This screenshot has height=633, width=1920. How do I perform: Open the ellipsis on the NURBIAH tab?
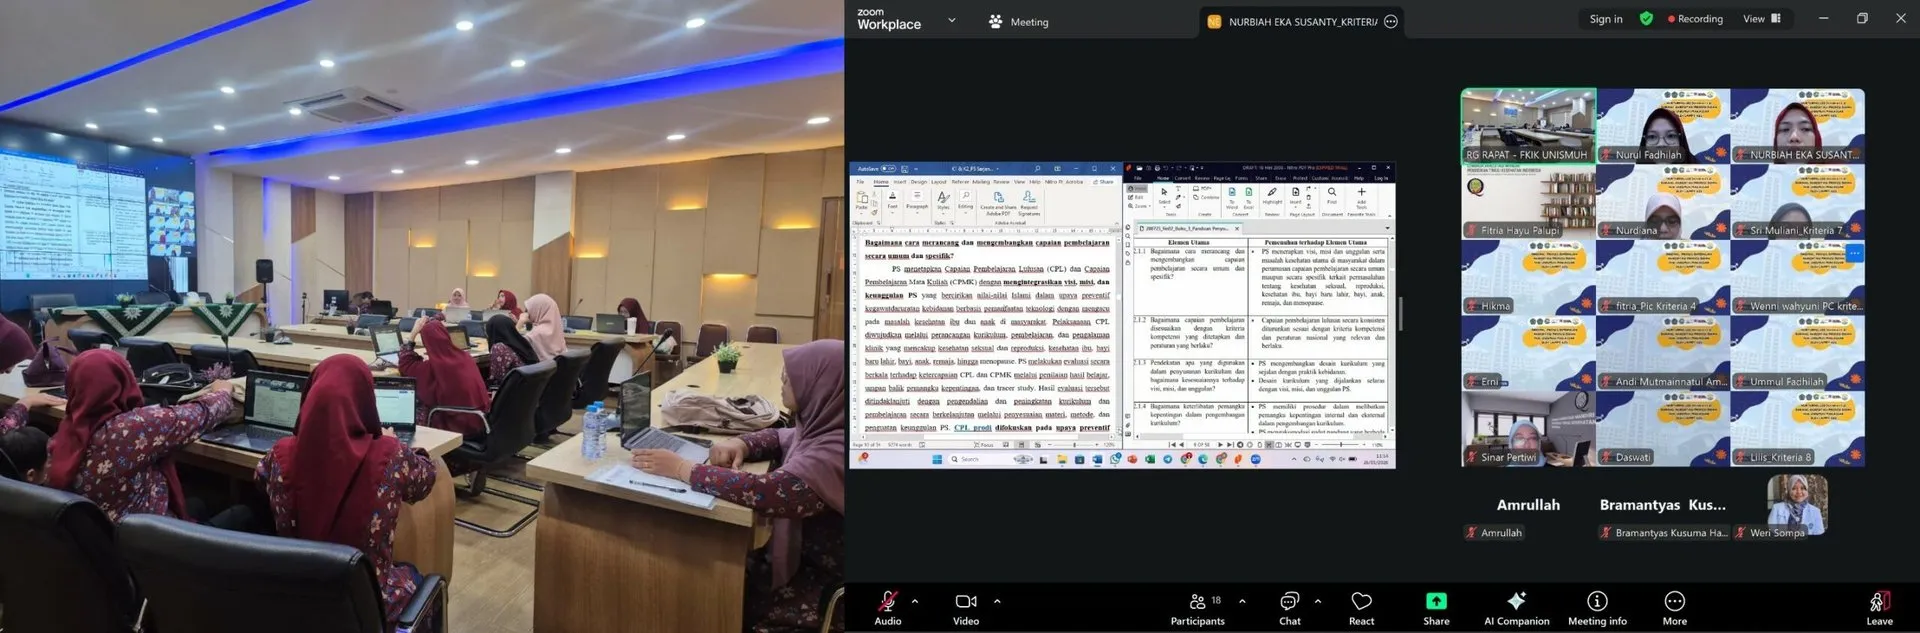point(1390,21)
